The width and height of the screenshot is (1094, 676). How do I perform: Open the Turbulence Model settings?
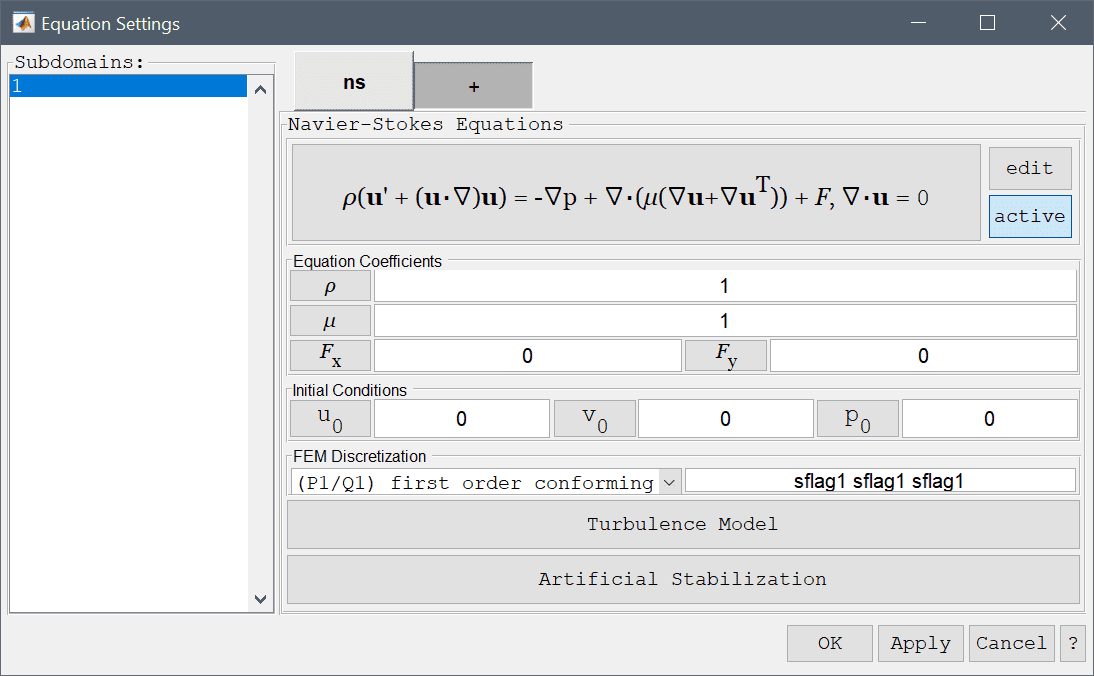683,524
